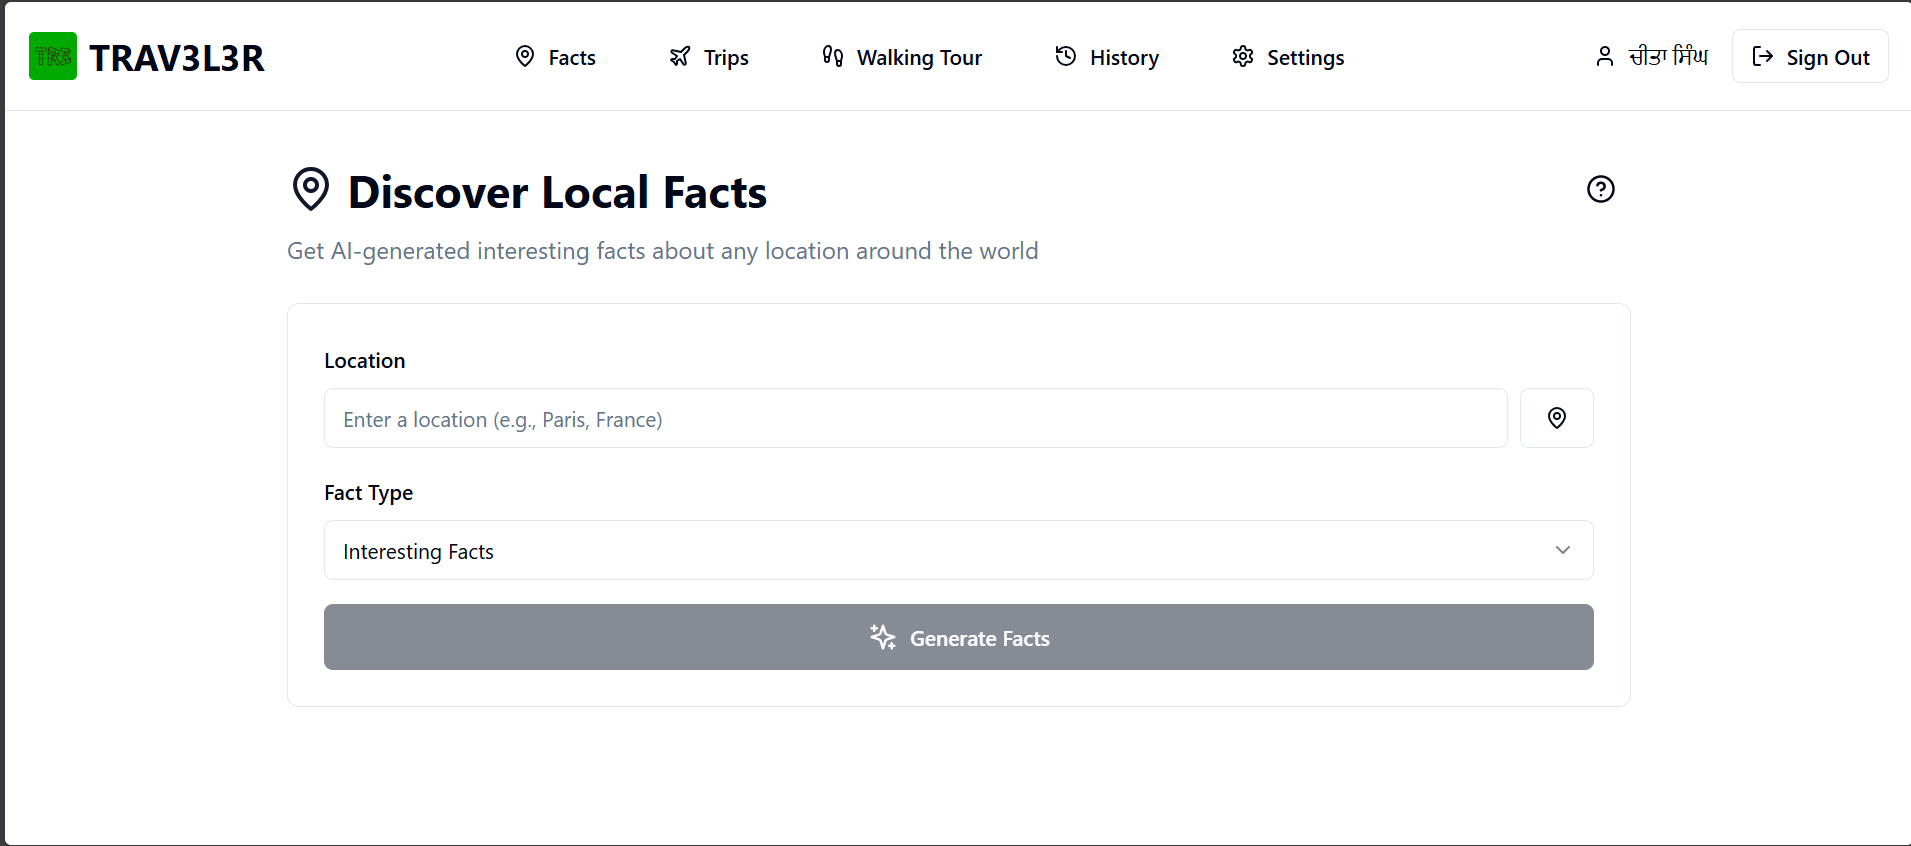This screenshot has width=1911, height=846.
Task: Click the map pin icon beside heading
Action: (311, 189)
